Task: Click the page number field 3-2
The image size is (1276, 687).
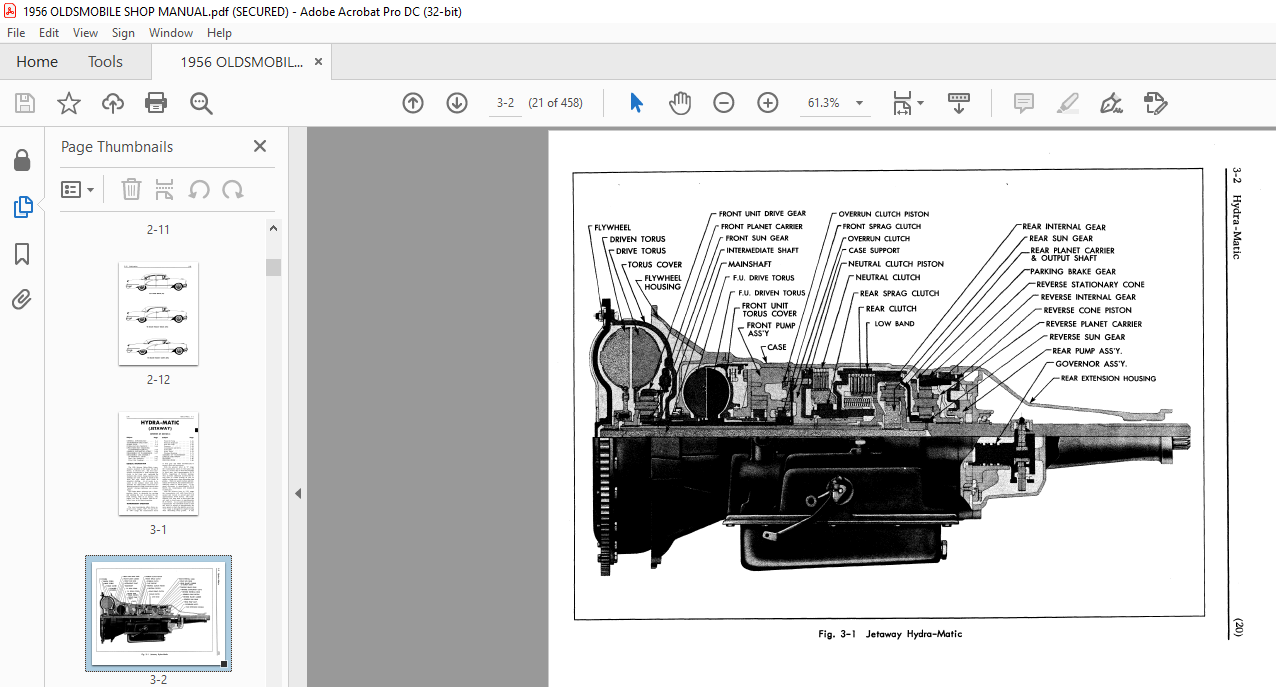Action: (506, 103)
